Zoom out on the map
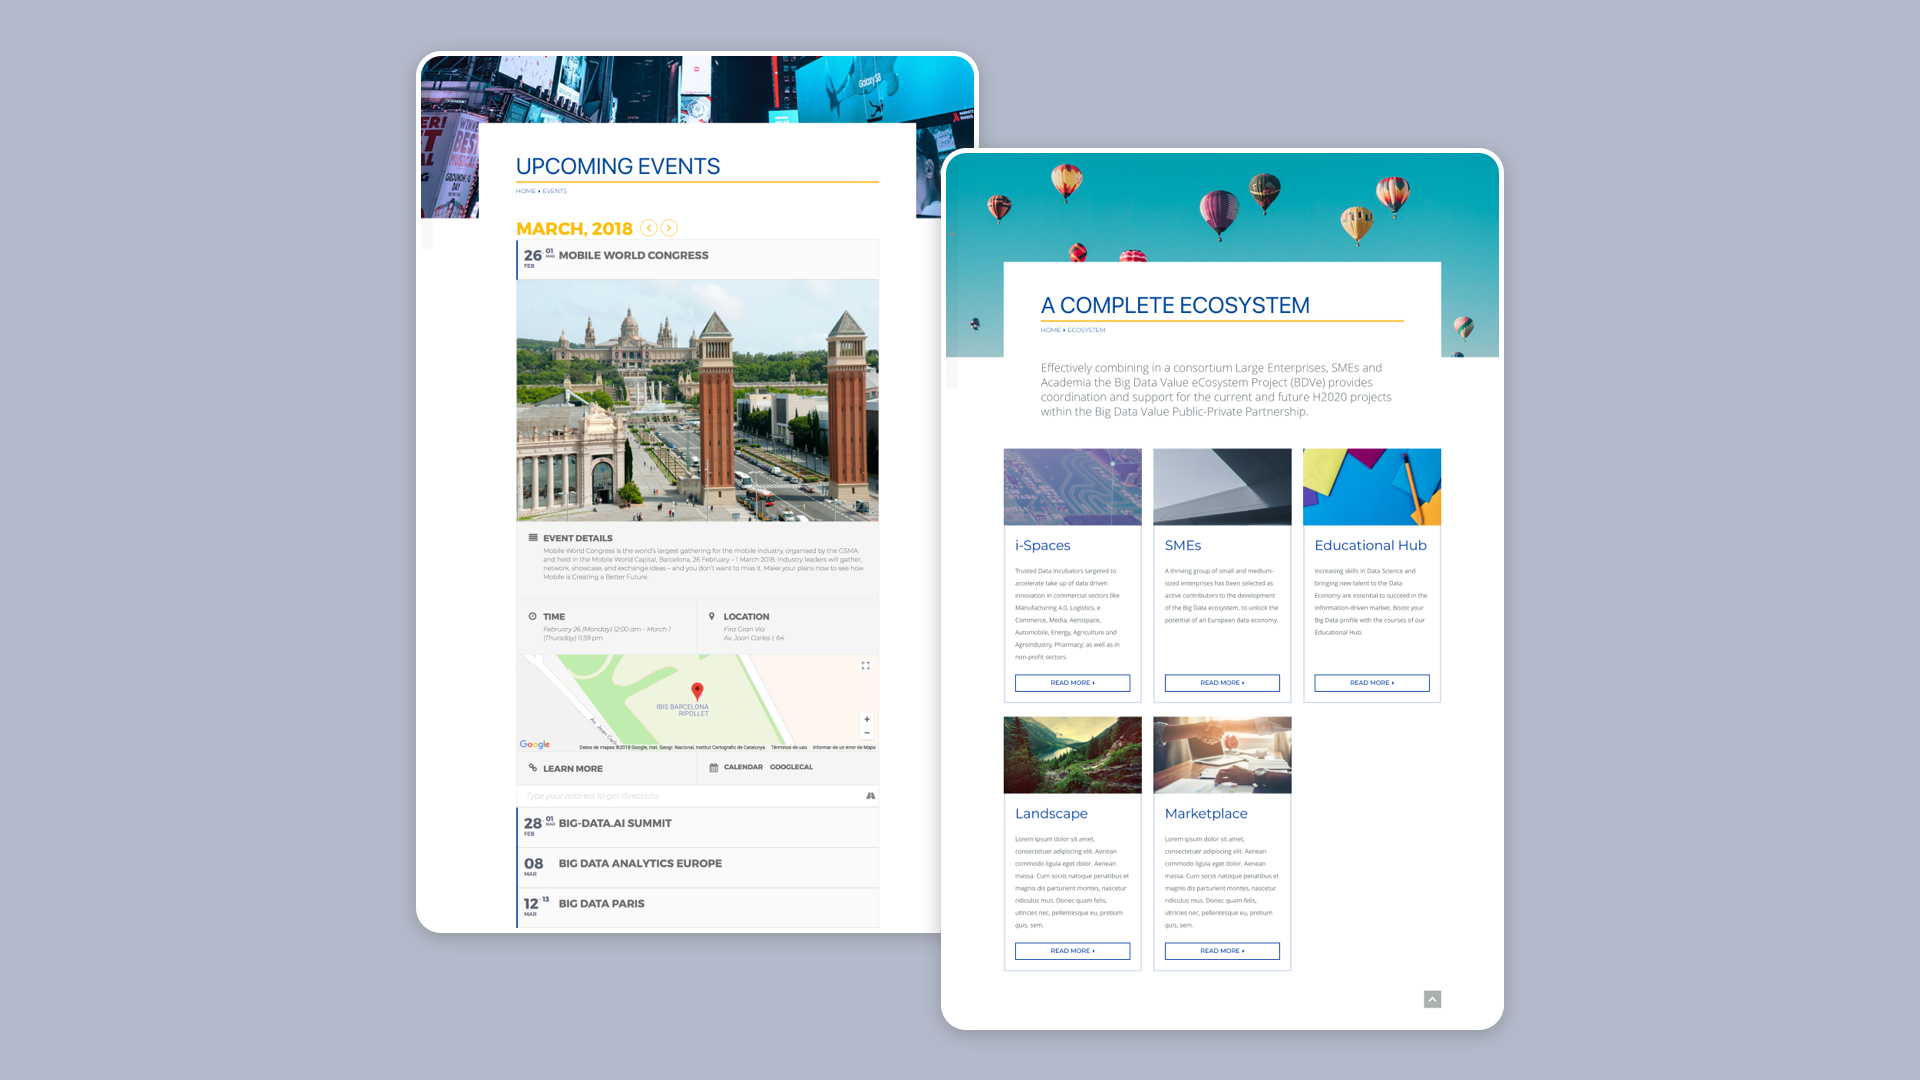This screenshot has width=1920, height=1080. coord(867,733)
